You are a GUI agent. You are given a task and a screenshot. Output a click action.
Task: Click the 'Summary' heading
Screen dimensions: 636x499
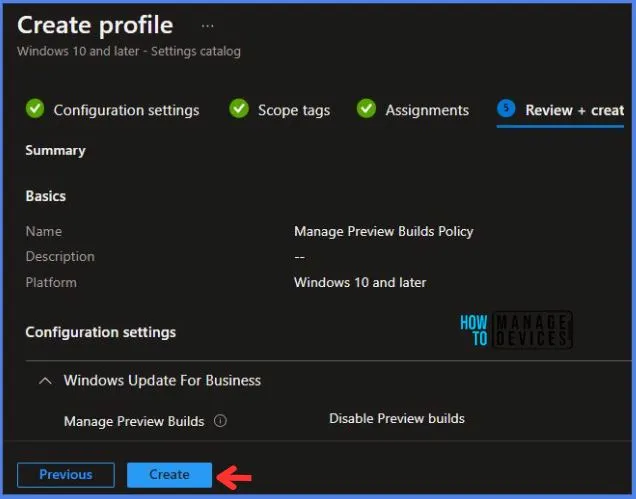pos(56,151)
